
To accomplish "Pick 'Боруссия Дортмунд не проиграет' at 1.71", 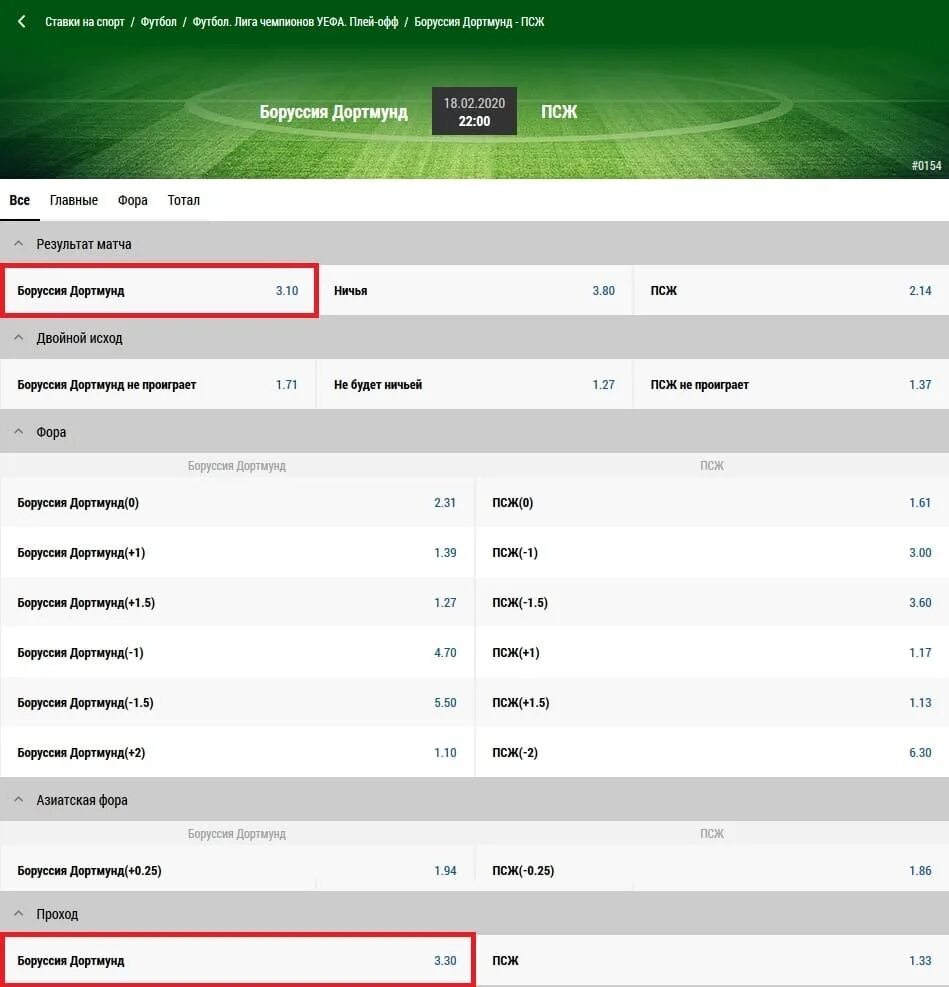I will pyautogui.click(x=158, y=385).
